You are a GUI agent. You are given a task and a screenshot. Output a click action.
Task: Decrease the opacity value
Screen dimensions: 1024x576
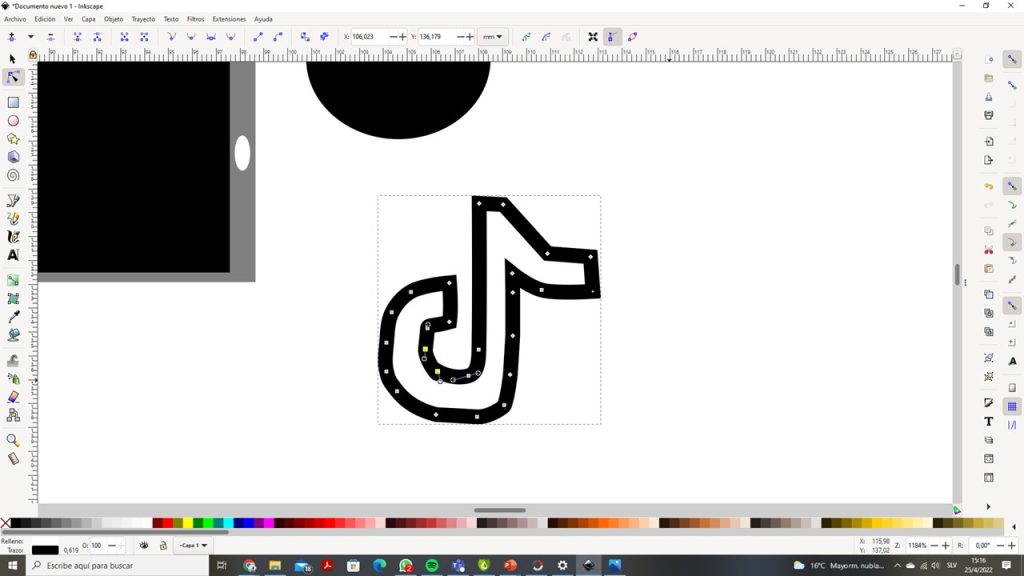(x=112, y=545)
